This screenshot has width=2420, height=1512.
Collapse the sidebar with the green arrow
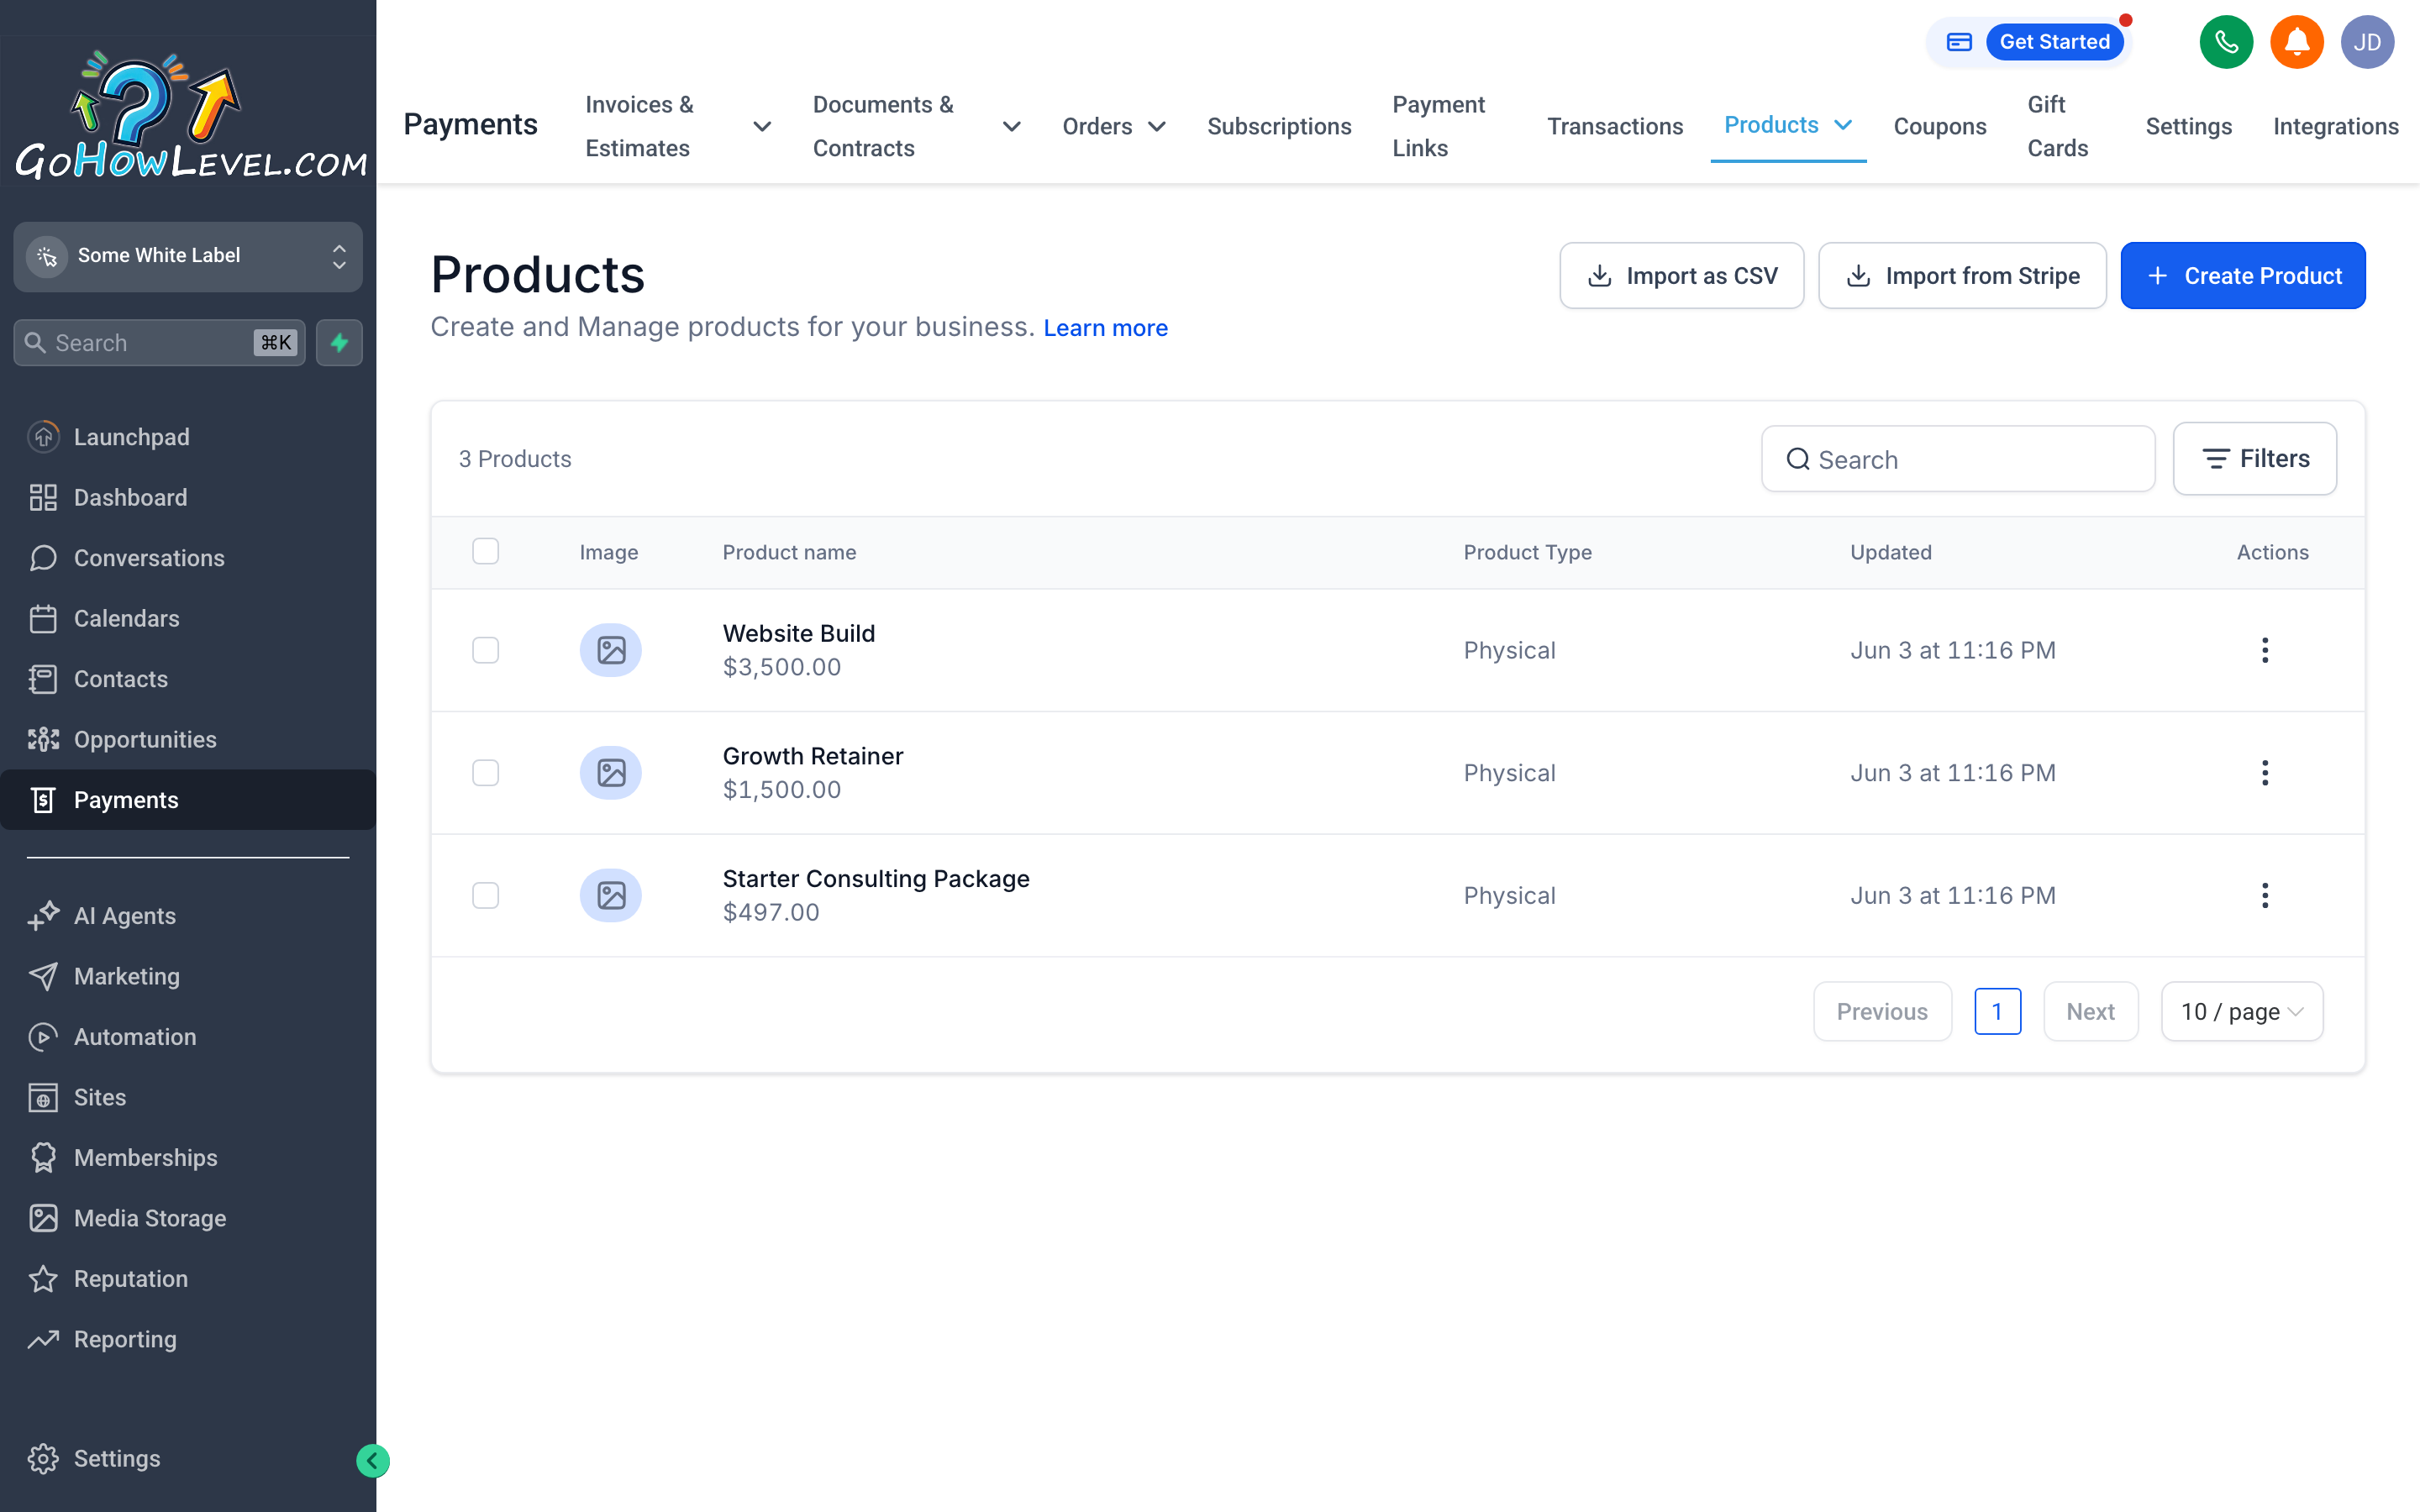coord(372,1461)
